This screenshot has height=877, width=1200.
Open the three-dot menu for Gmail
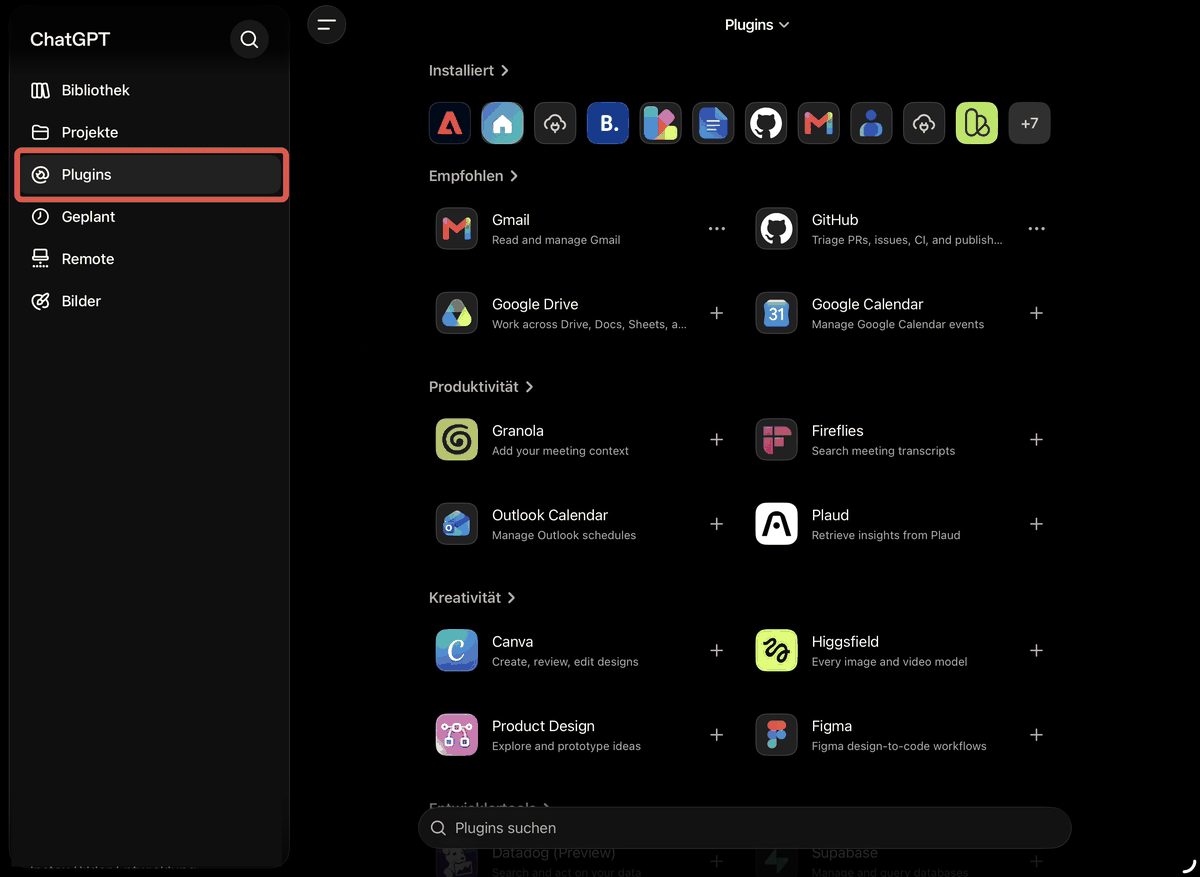(x=716, y=229)
